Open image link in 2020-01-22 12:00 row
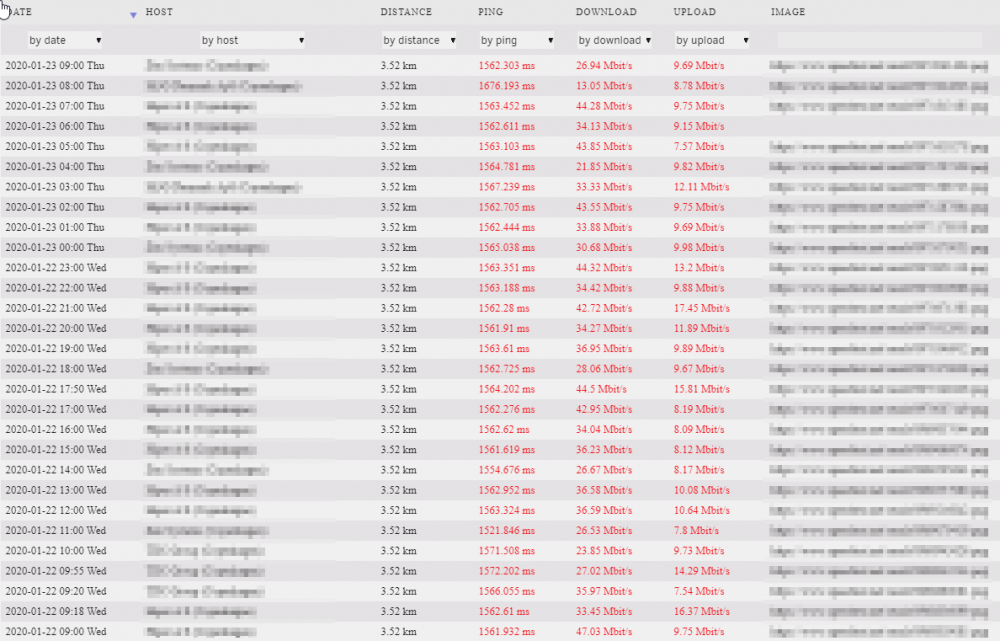 [879, 510]
